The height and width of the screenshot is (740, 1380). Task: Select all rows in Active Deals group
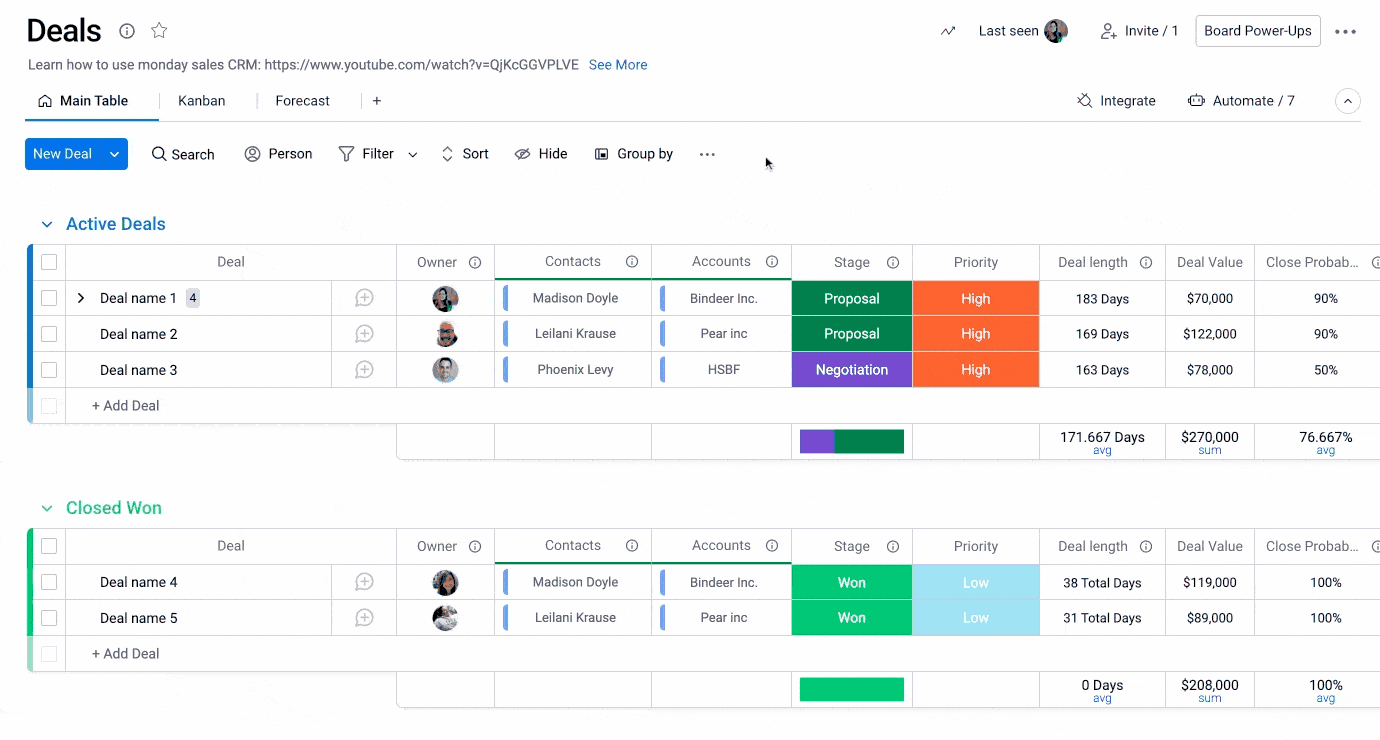coord(48,261)
